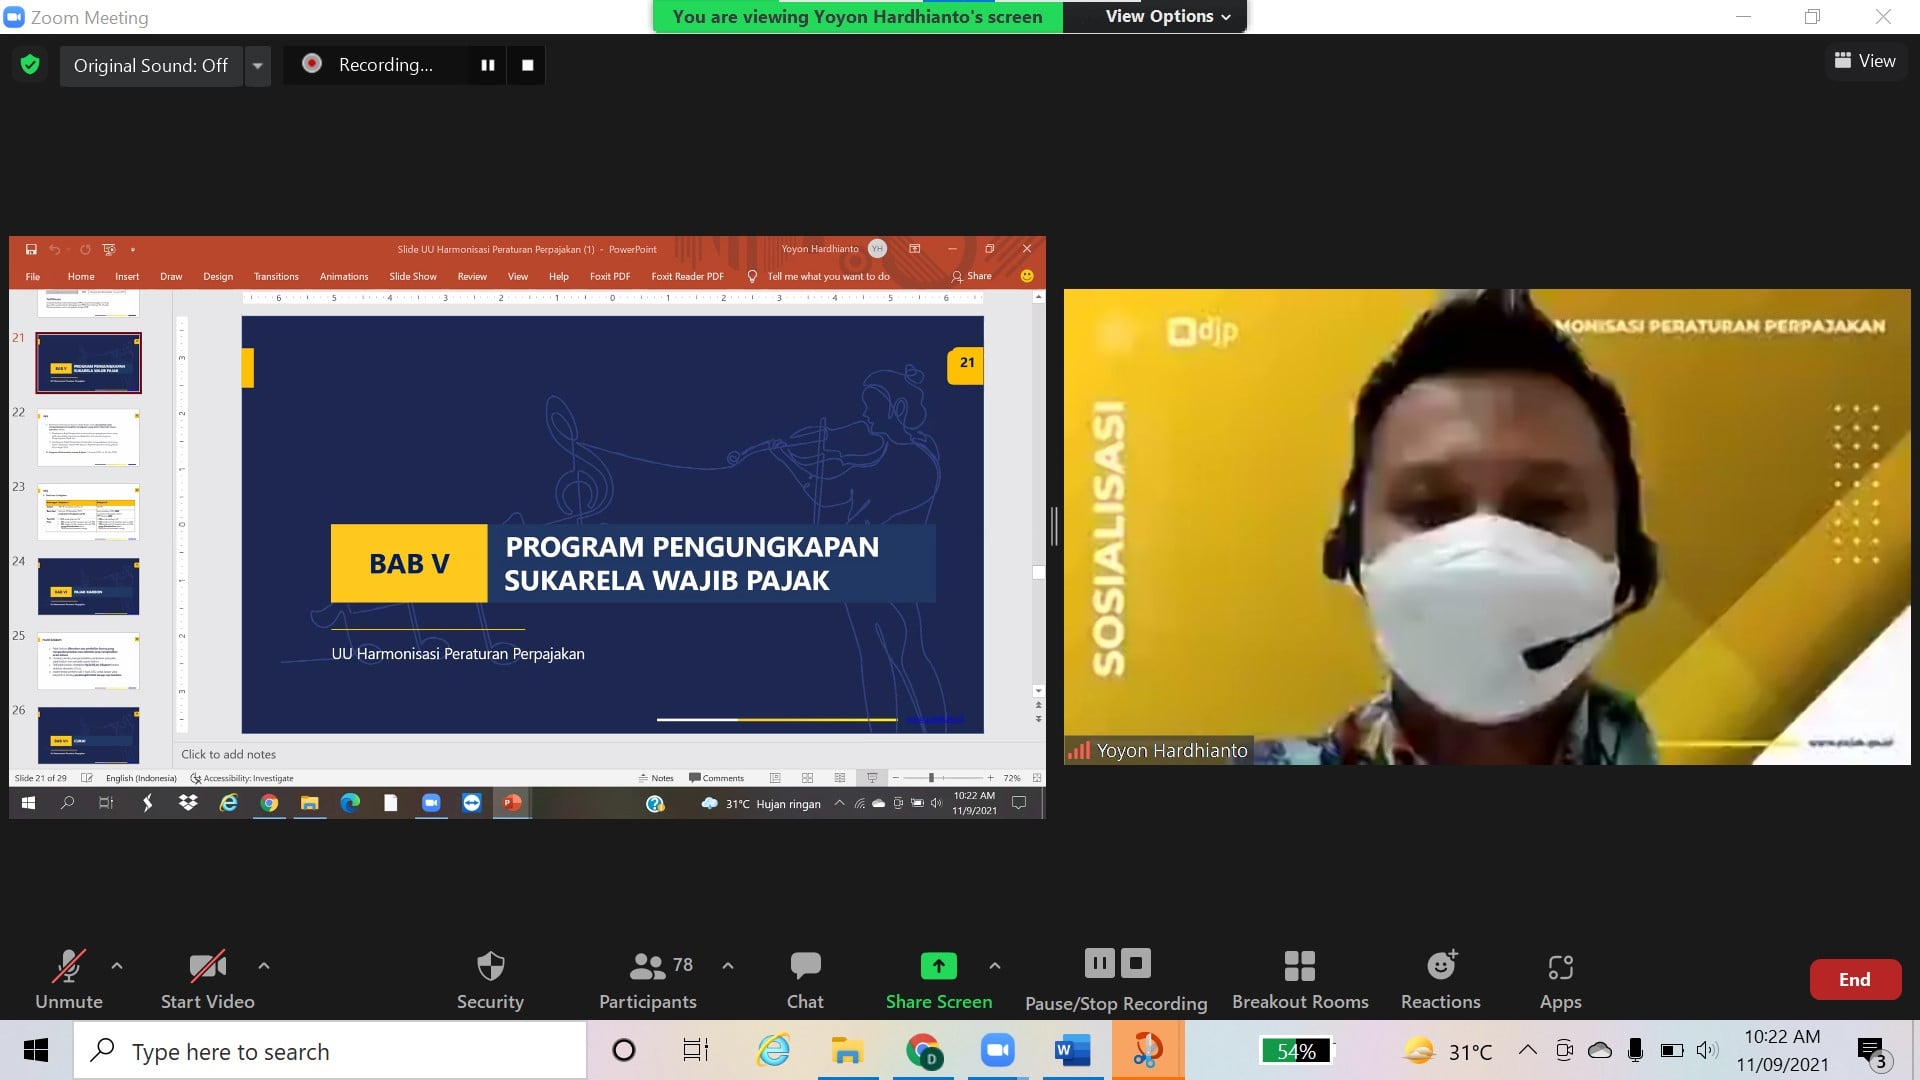
Task: Click the green encryption shield icon
Action: point(30,65)
